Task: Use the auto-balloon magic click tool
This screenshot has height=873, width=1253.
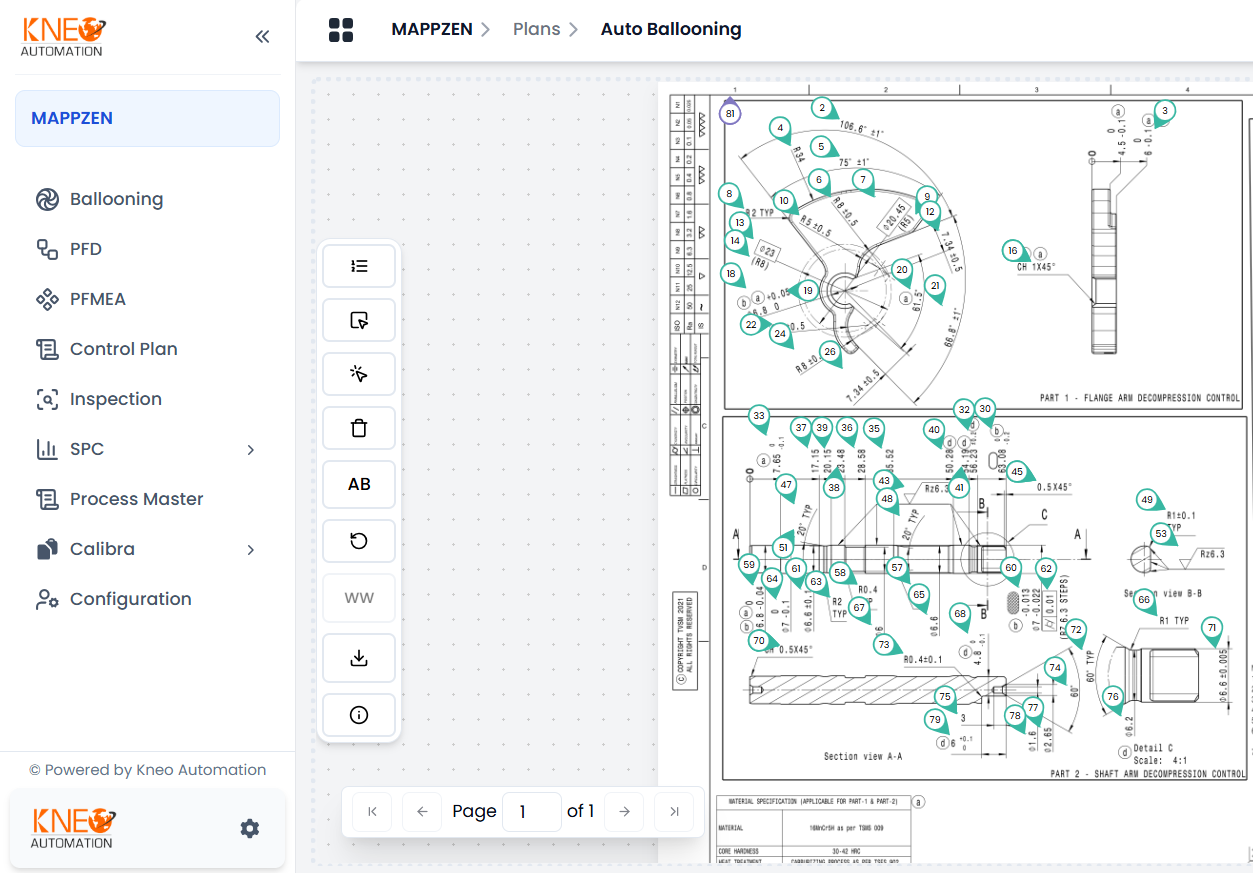Action: point(358,374)
